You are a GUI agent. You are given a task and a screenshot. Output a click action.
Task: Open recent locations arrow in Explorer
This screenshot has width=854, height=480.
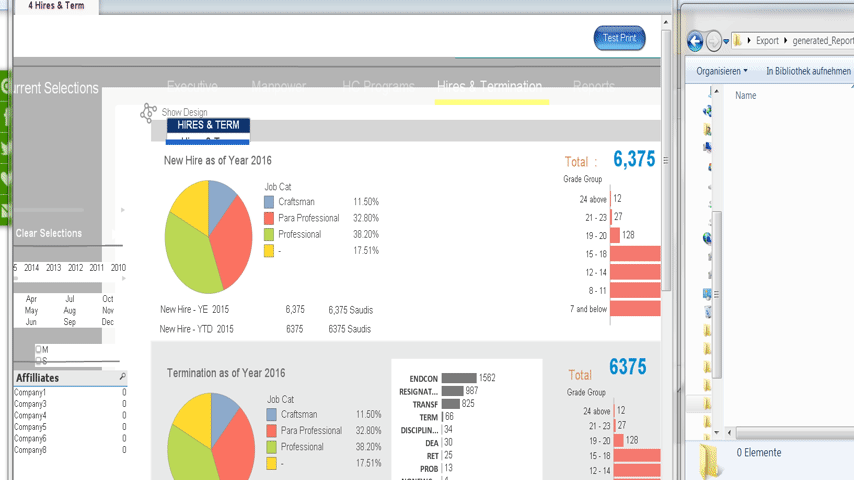726,41
